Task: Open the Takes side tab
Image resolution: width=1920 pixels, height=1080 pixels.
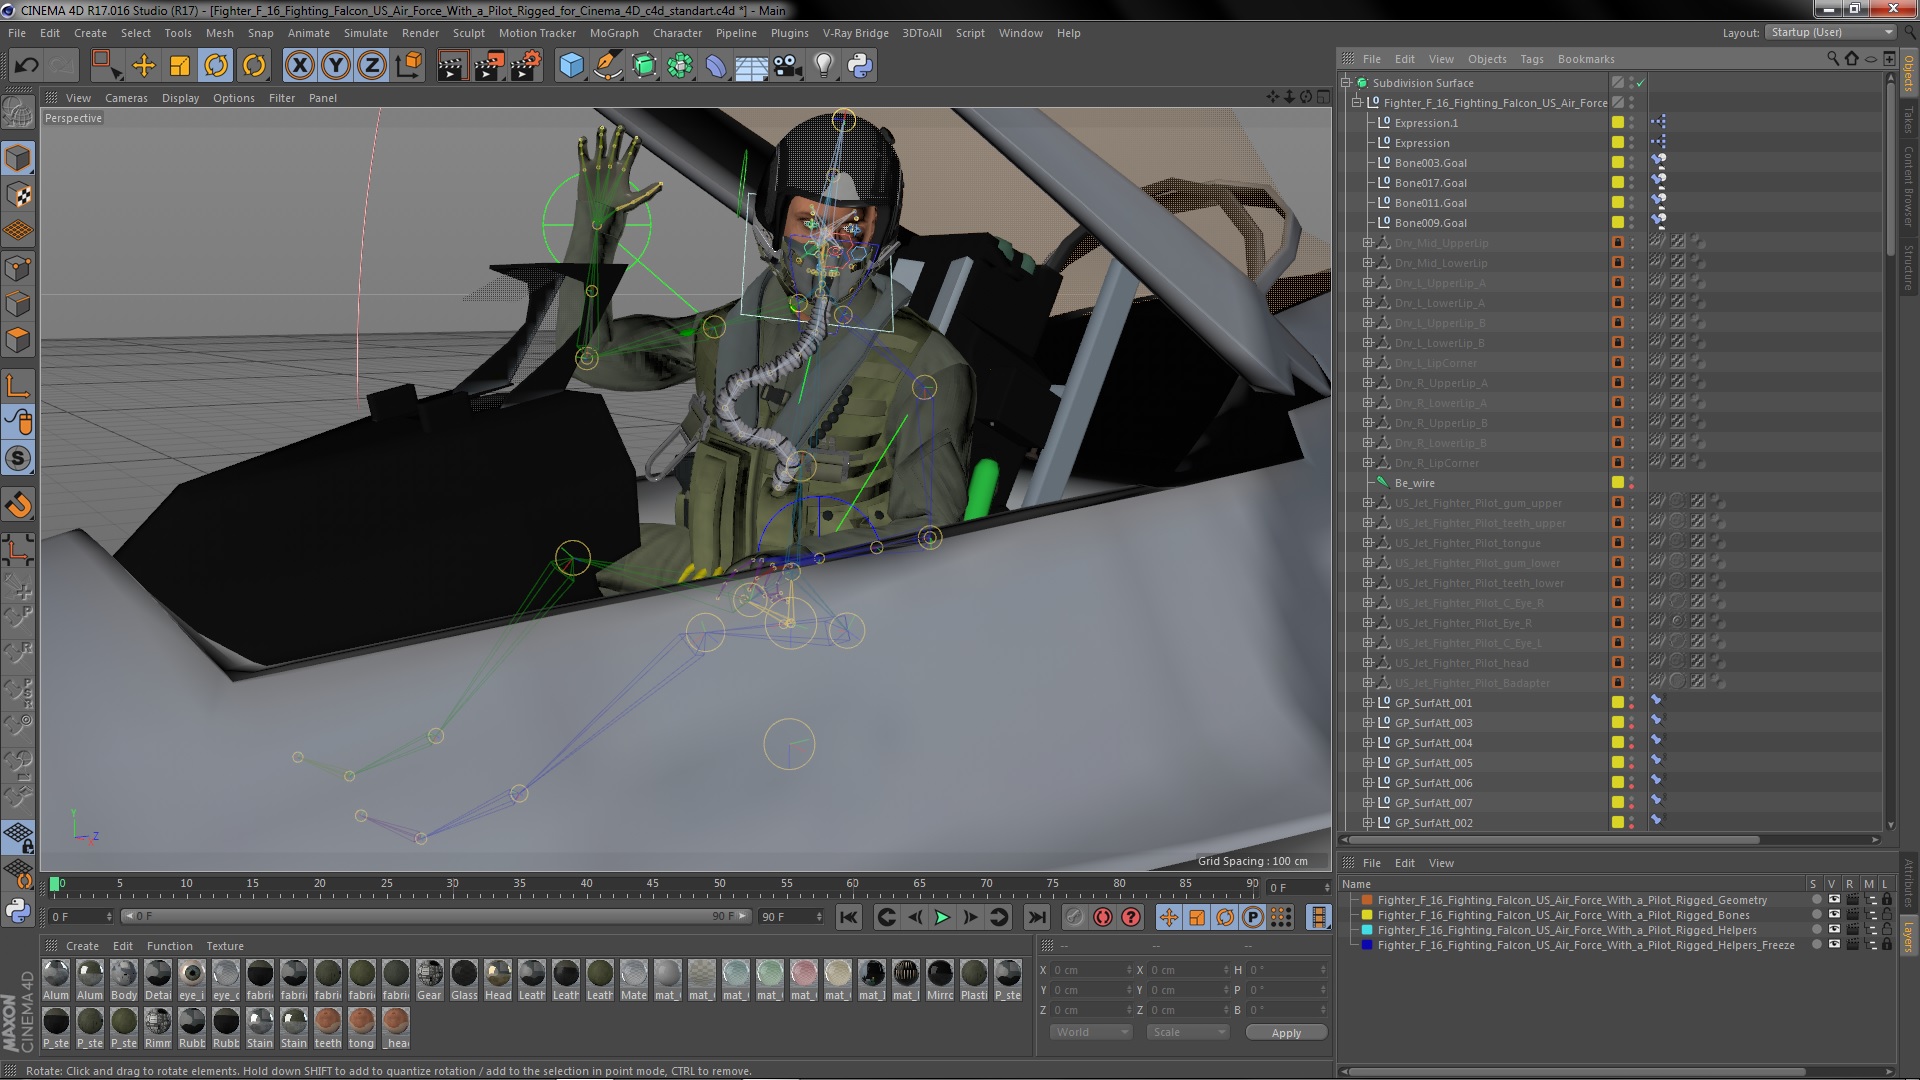Action: coord(1908,120)
